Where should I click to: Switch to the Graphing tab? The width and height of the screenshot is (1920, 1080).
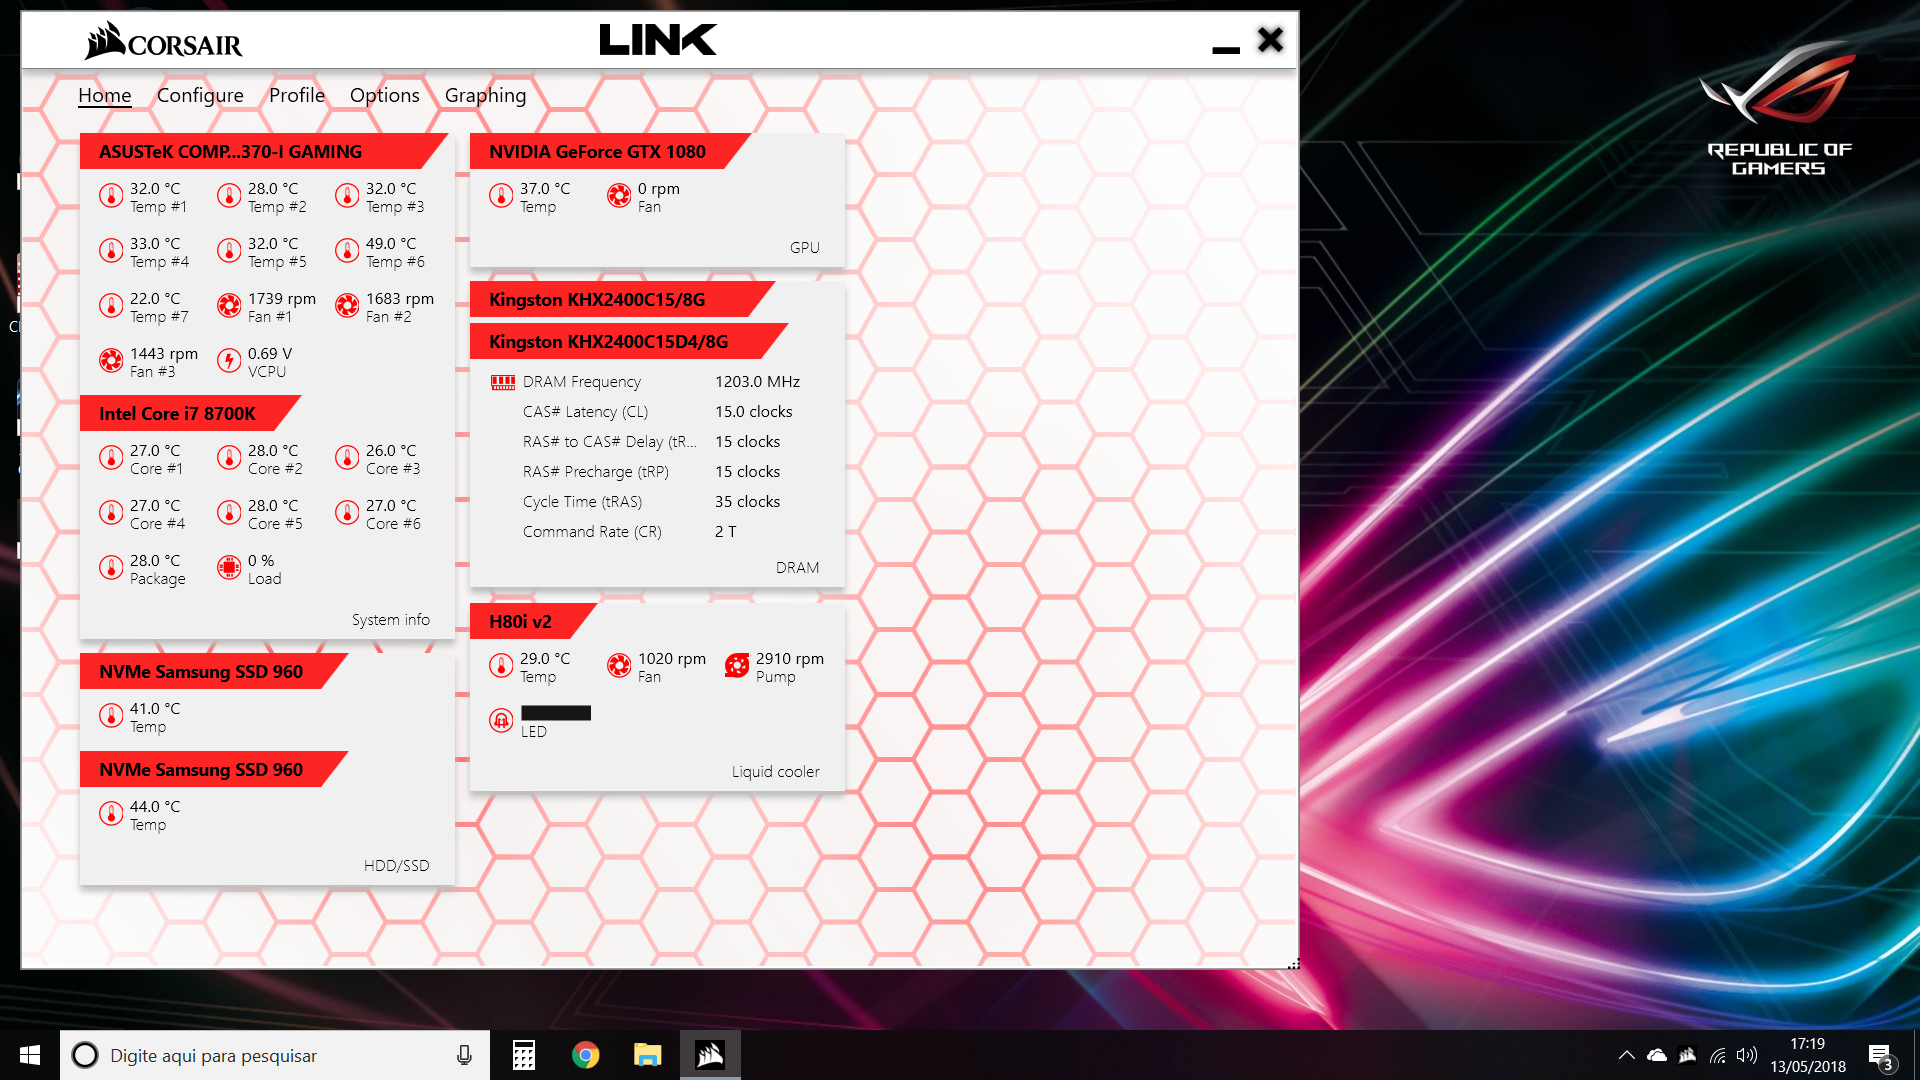click(485, 95)
